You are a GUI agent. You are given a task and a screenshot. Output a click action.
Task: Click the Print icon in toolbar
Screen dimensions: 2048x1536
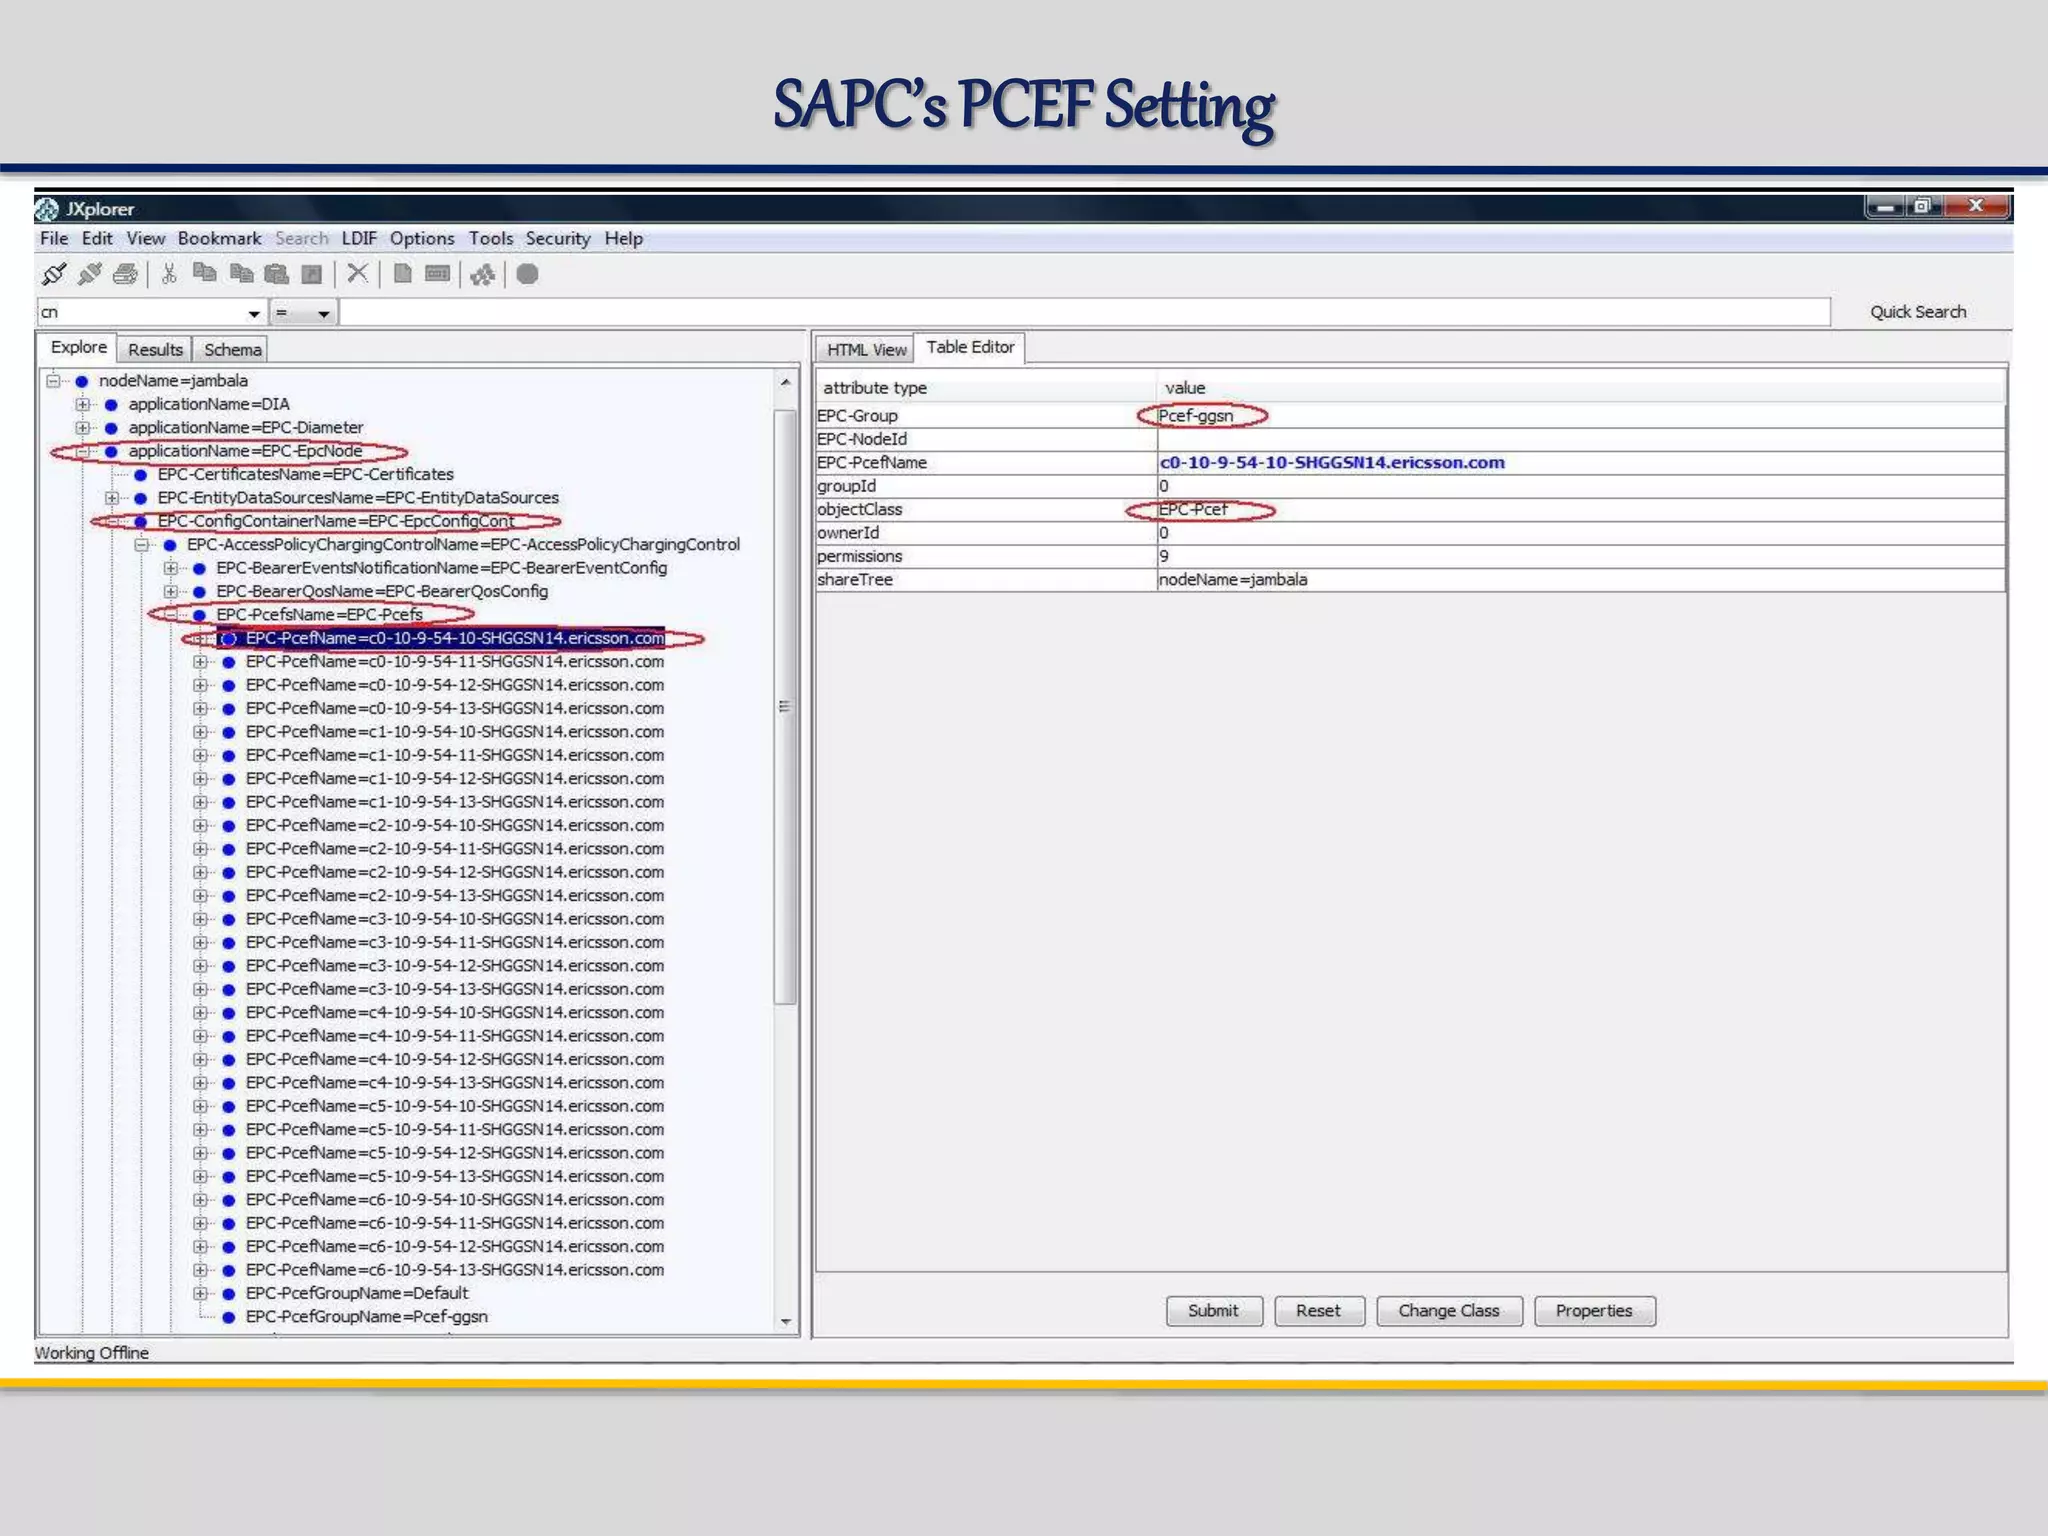(x=125, y=274)
